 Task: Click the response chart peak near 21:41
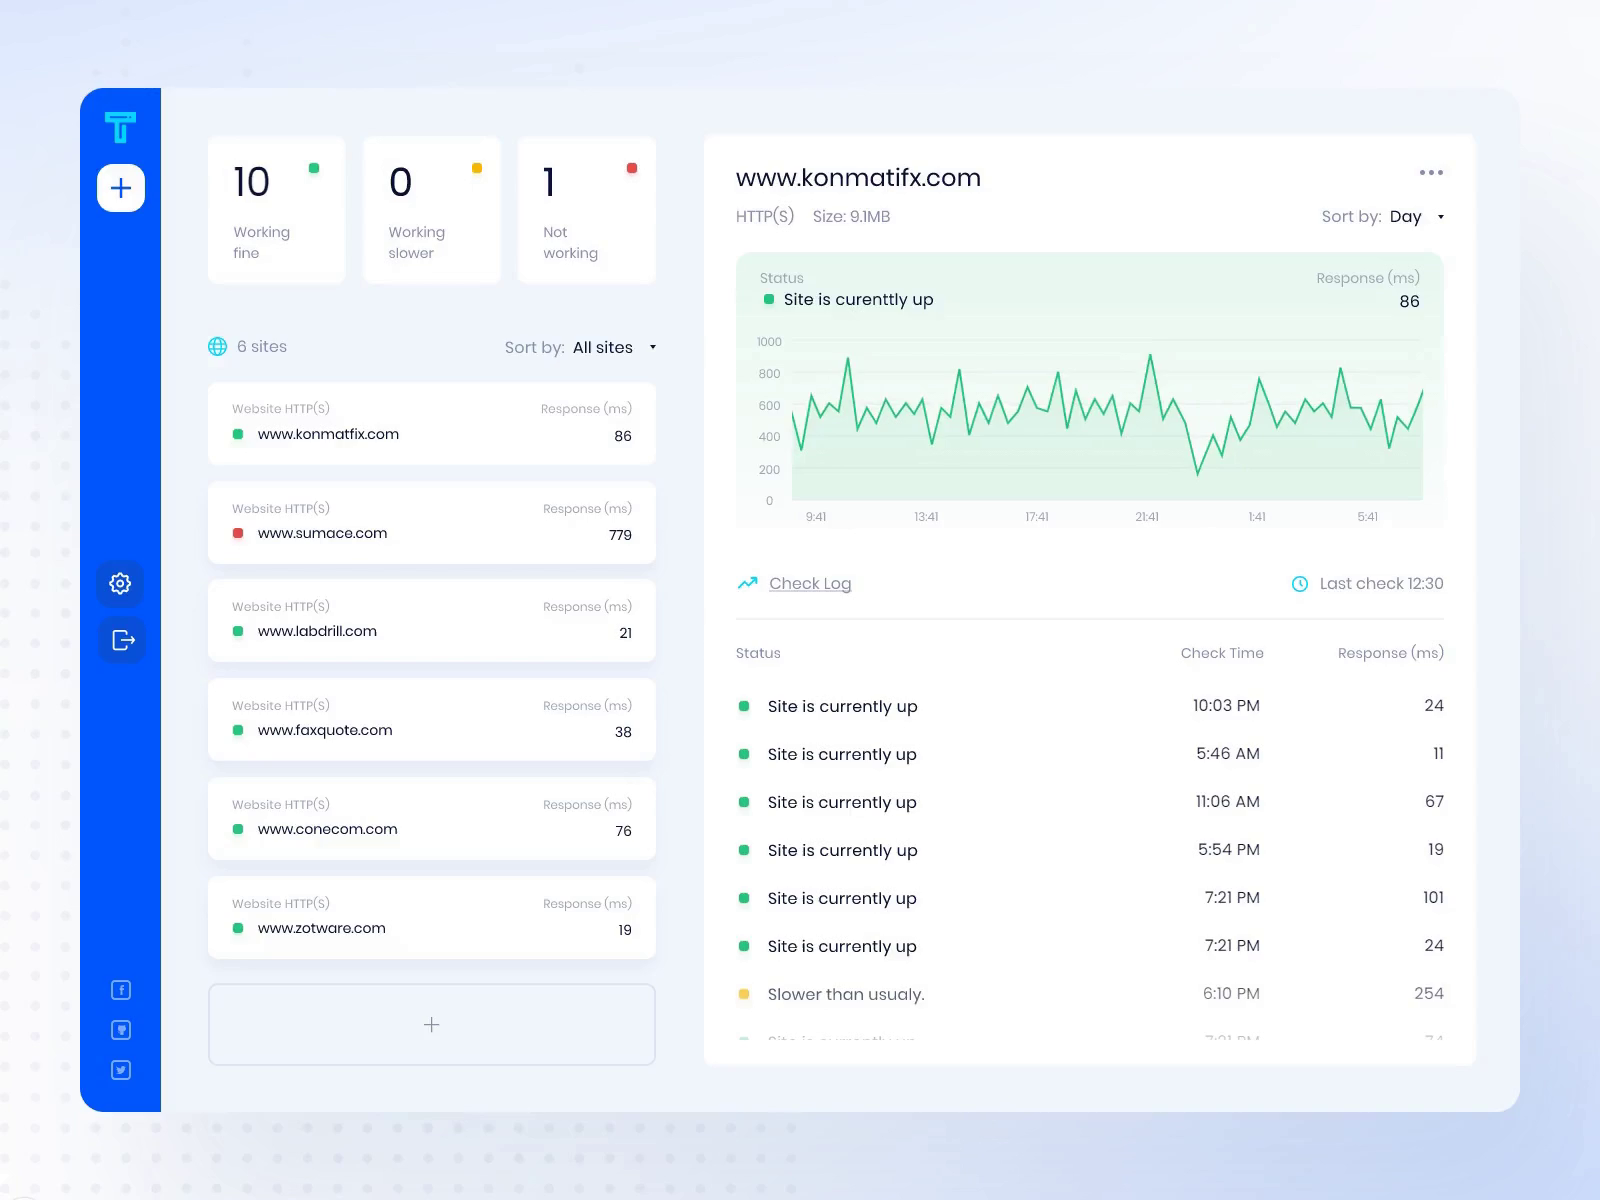tap(1150, 356)
